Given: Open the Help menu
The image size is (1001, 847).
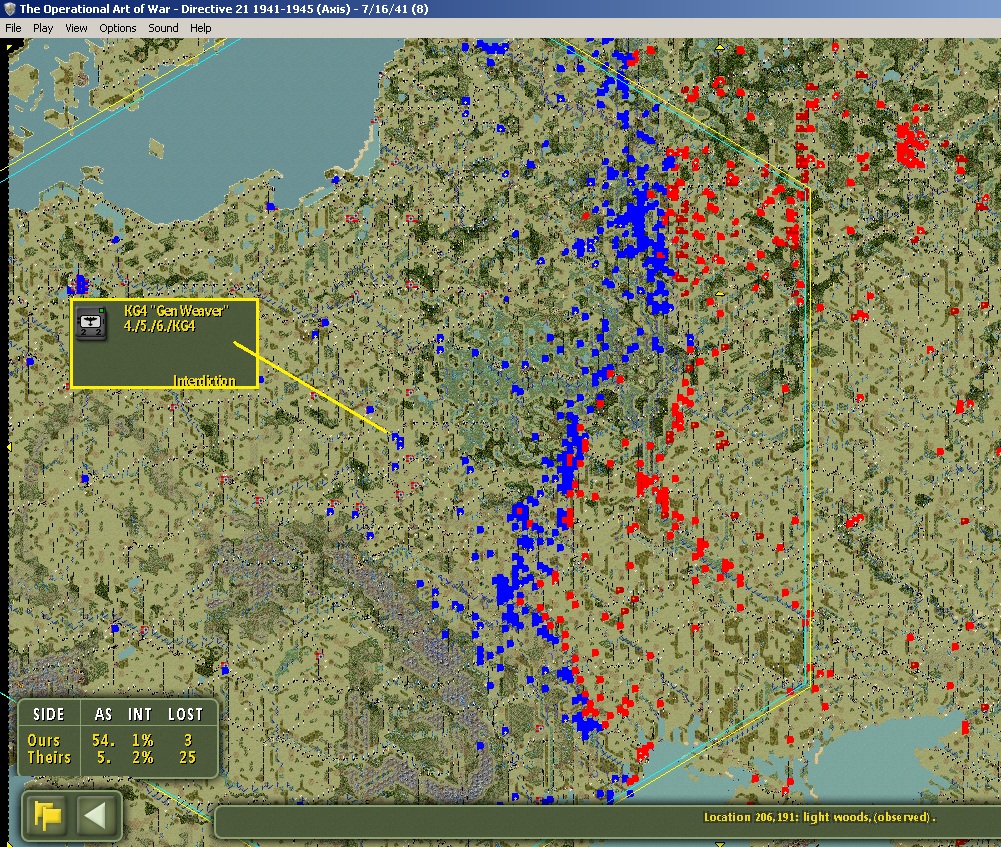Looking at the screenshot, I should (201, 28).
